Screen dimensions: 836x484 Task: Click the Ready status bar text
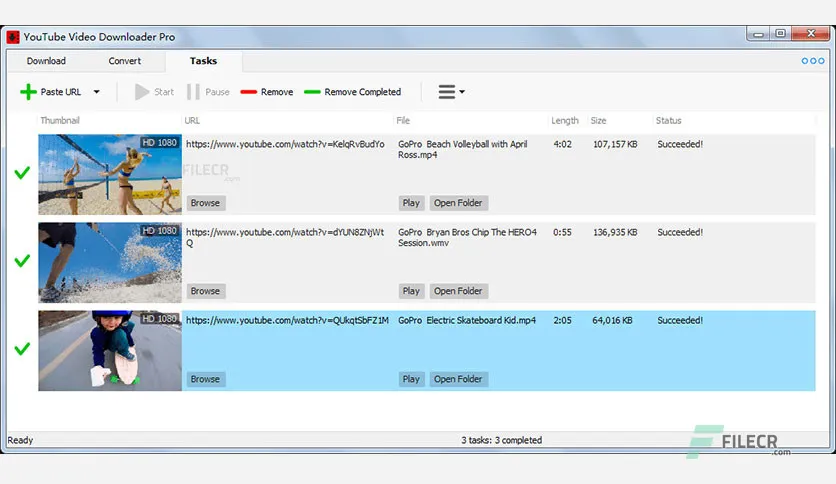20,440
